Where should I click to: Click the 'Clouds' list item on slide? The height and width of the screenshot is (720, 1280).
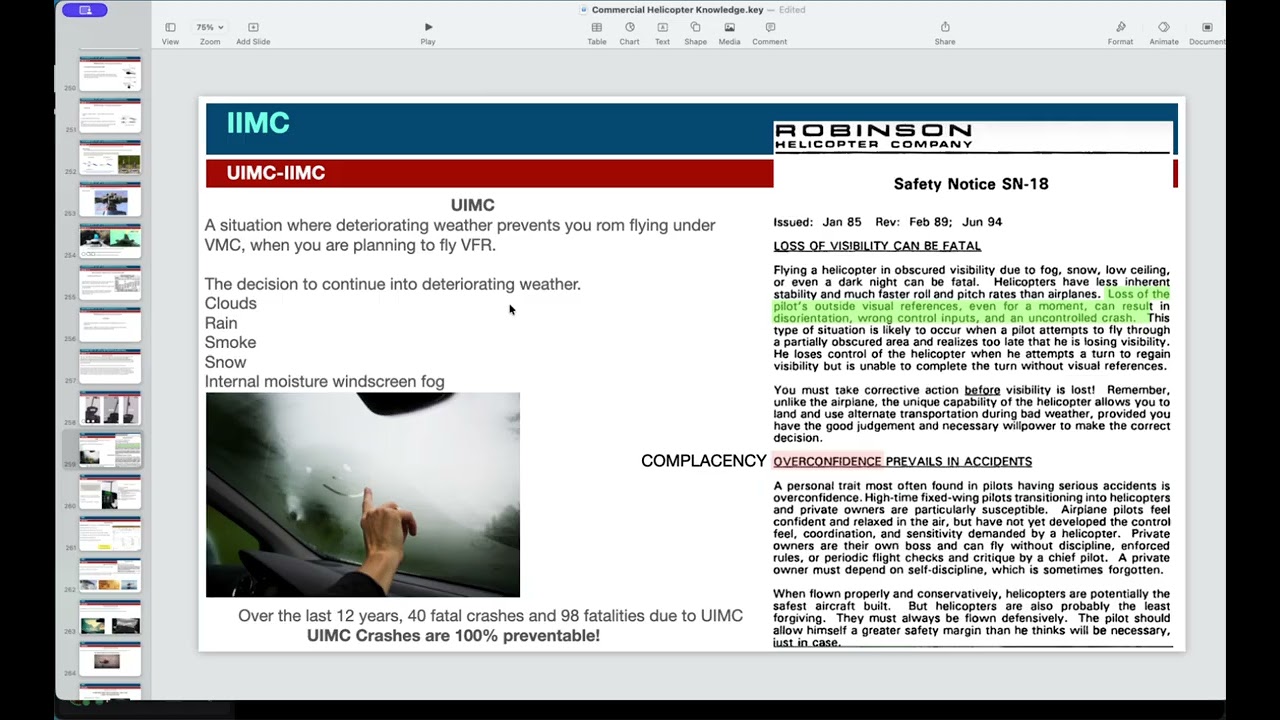click(231, 303)
